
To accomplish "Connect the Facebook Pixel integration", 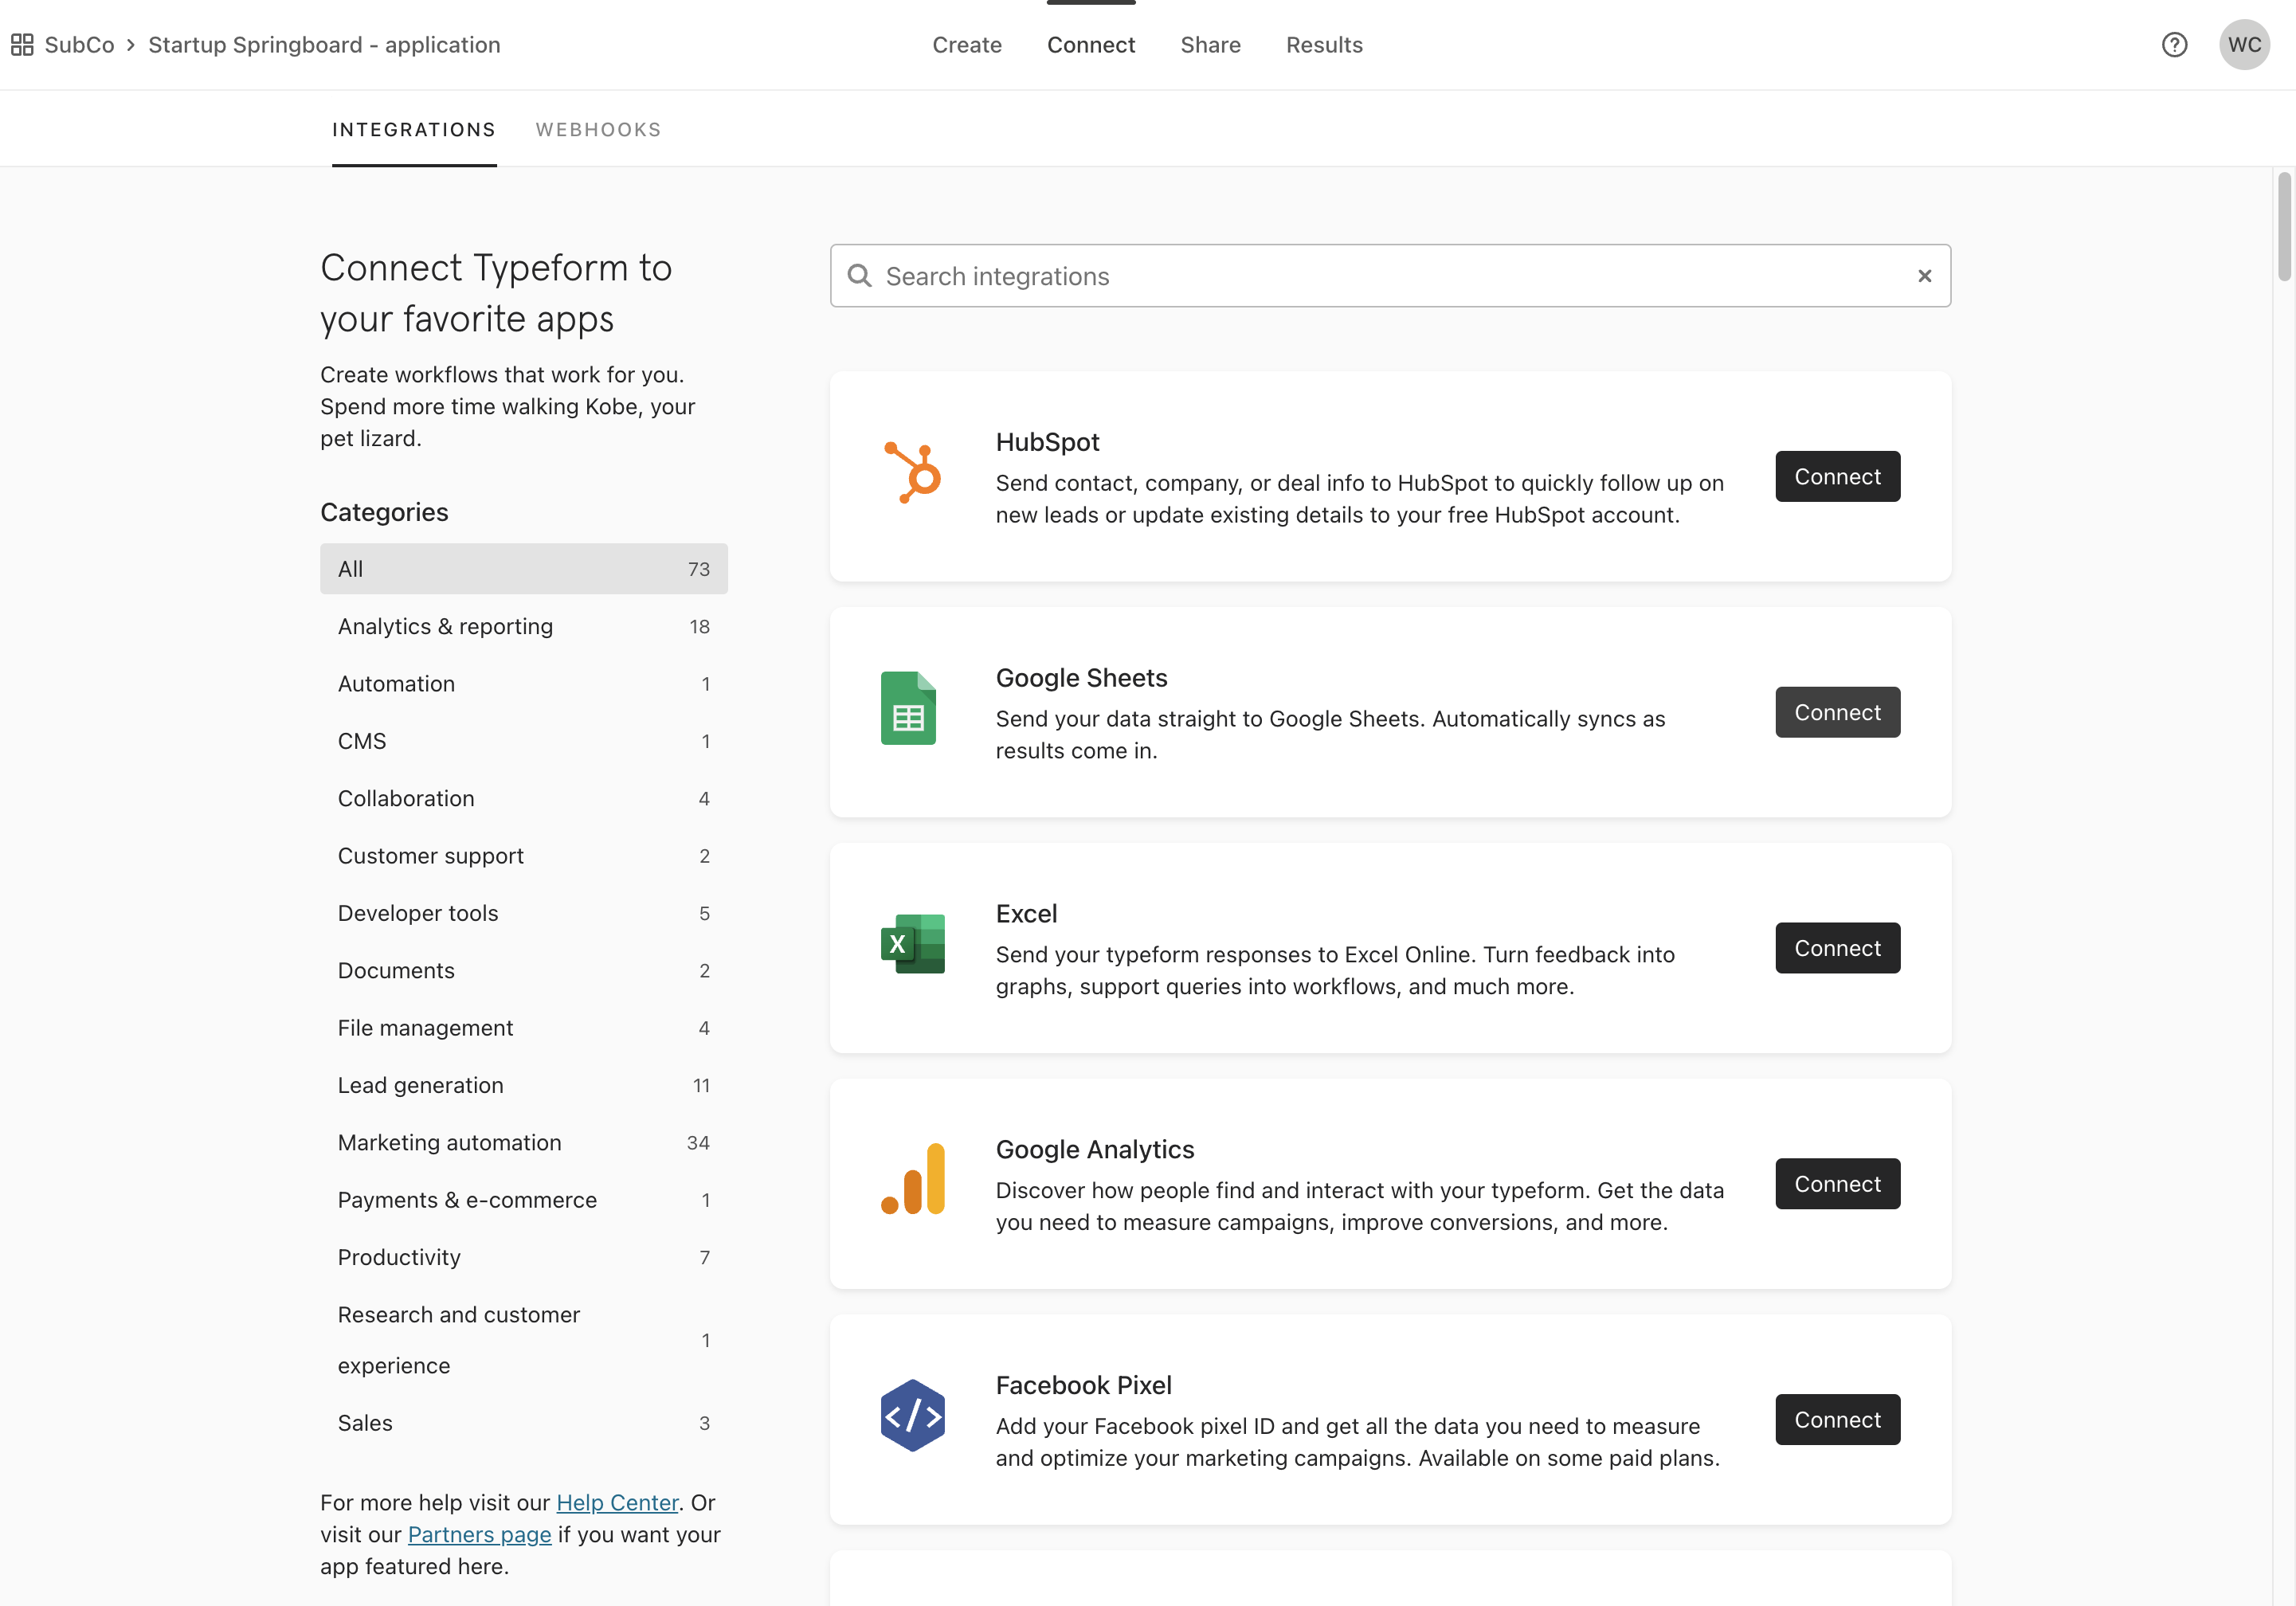I will click(1837, 1420).
